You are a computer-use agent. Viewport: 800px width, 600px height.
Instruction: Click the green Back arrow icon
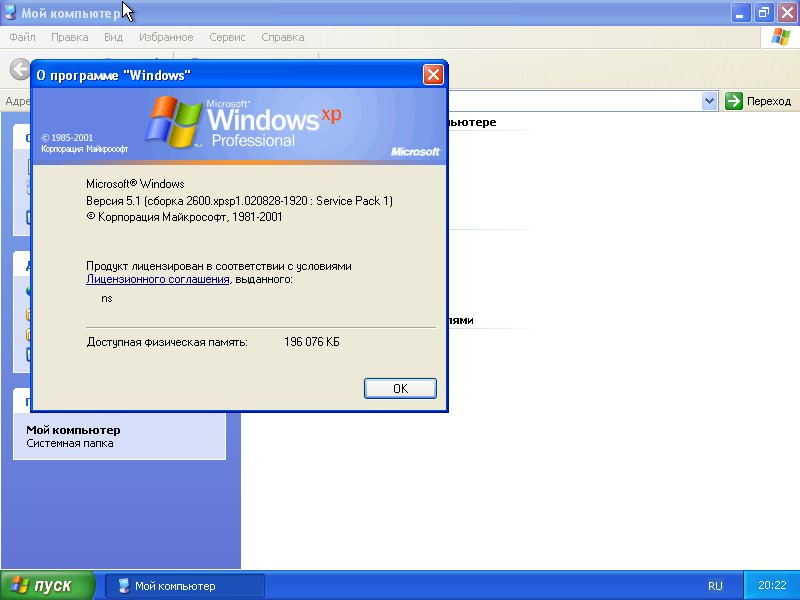pyautogui.click(x=18, y=69)
